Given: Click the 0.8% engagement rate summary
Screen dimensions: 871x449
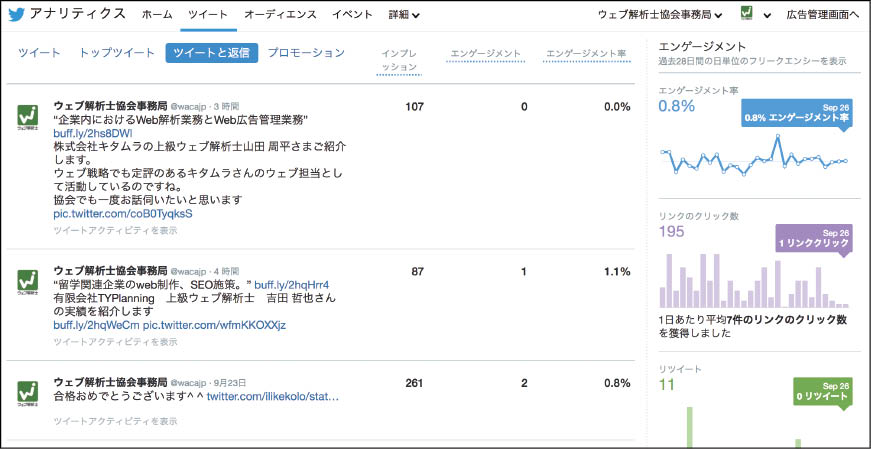Looking at the screenshot, I should pyautogui.click(x=676, y=106).
